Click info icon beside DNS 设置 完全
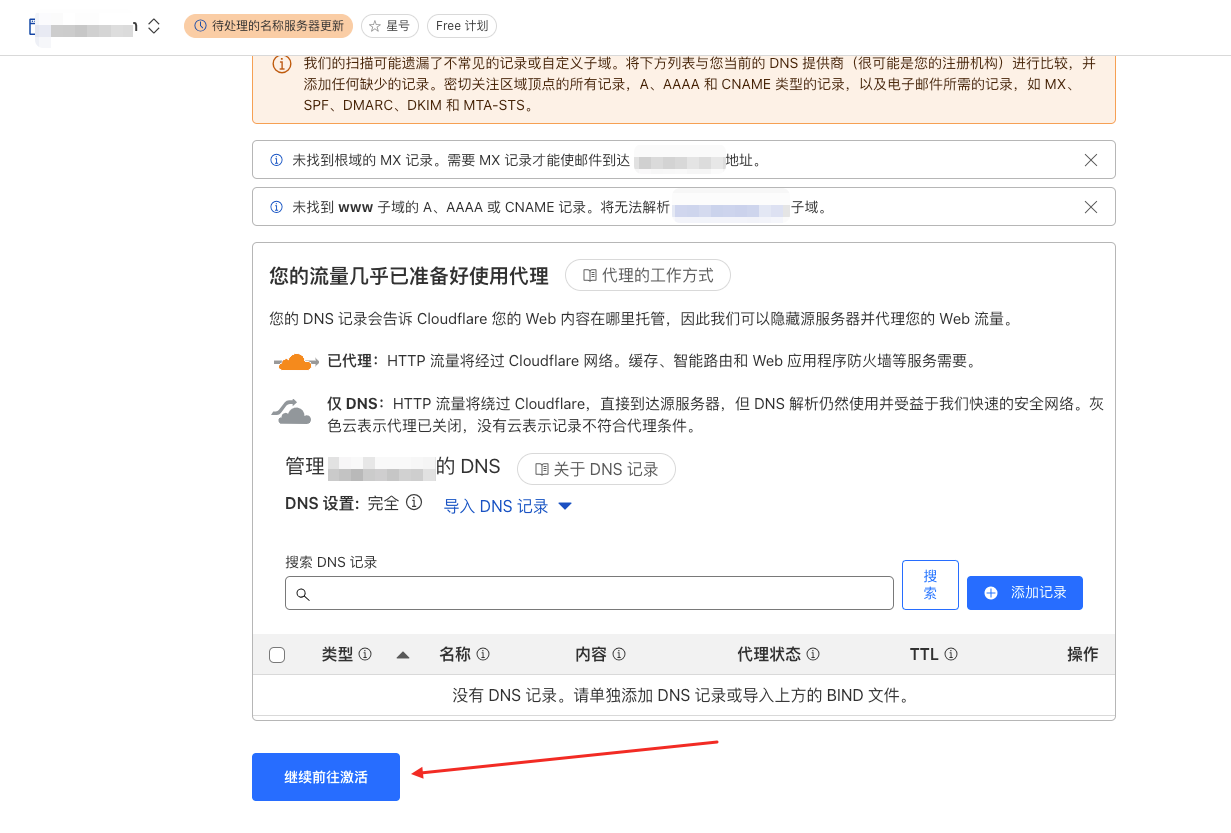1231x833 pixels. 414,502
